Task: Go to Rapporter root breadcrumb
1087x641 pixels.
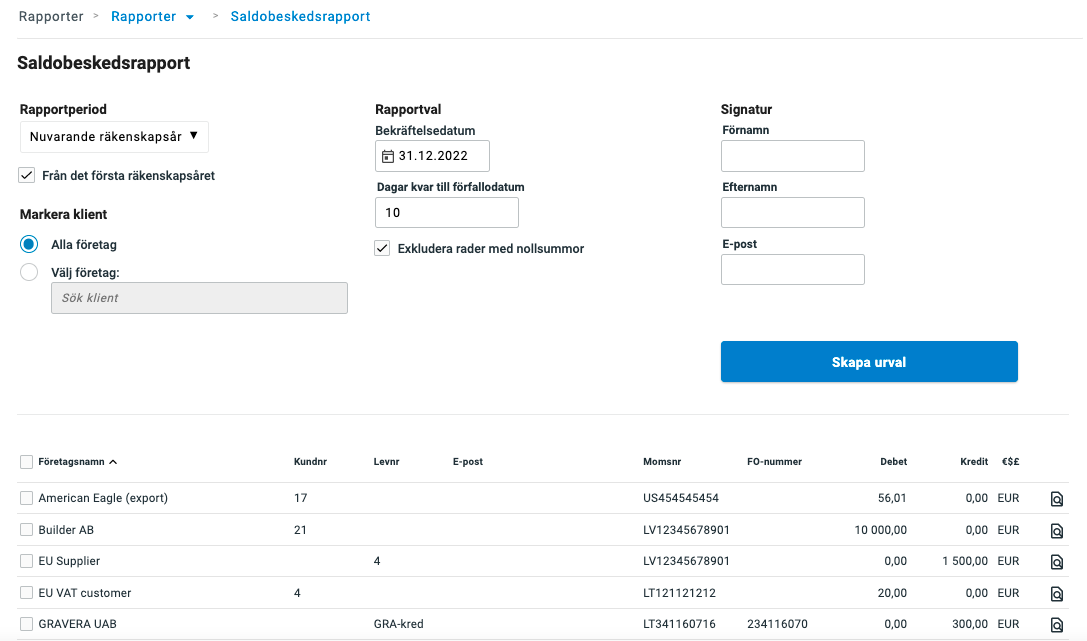Action: click(x=51, y=16)
